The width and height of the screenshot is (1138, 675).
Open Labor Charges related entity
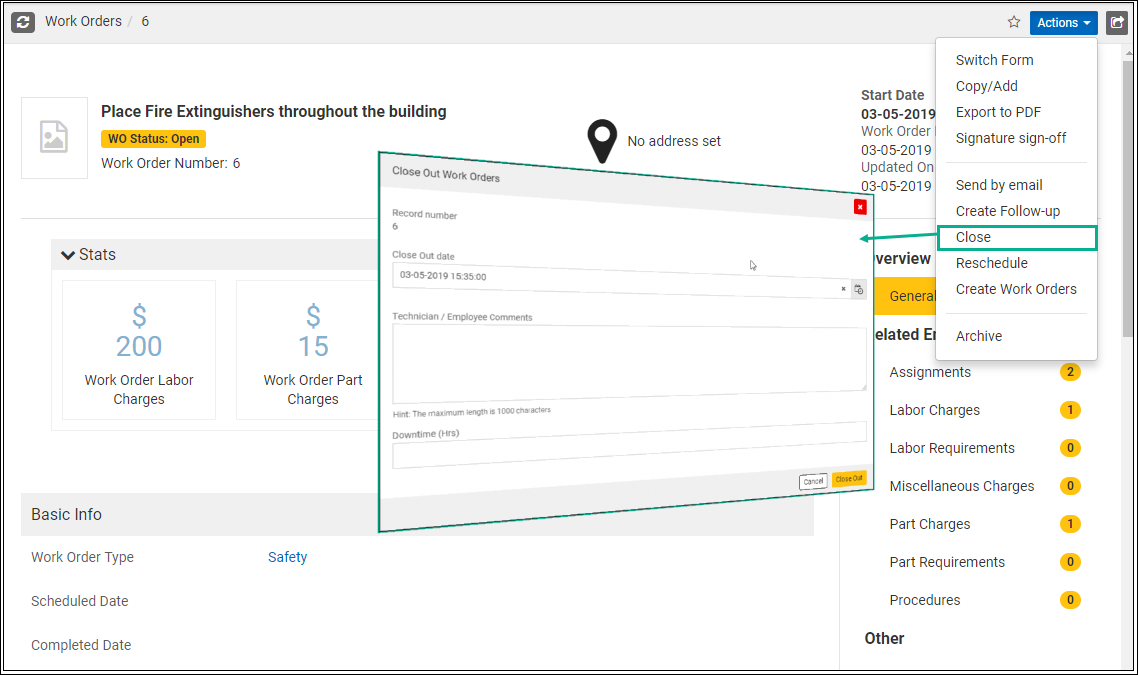934,410
